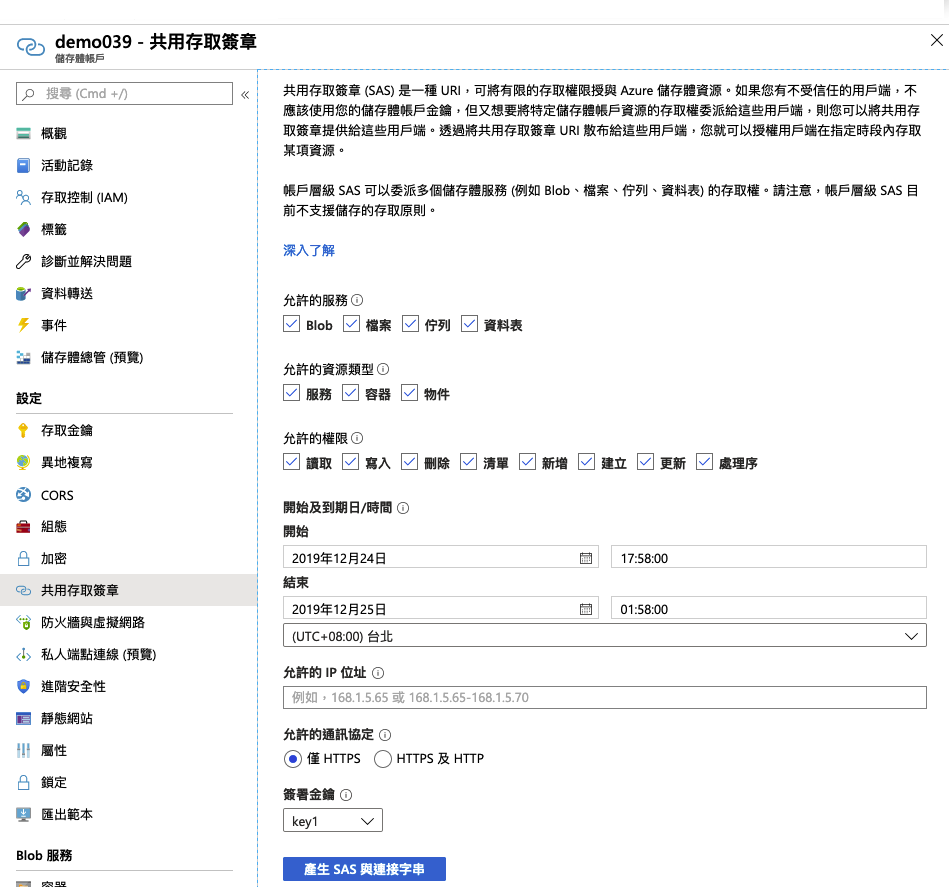Toggle the 刪除 permission checkbox

coord(410,462)
